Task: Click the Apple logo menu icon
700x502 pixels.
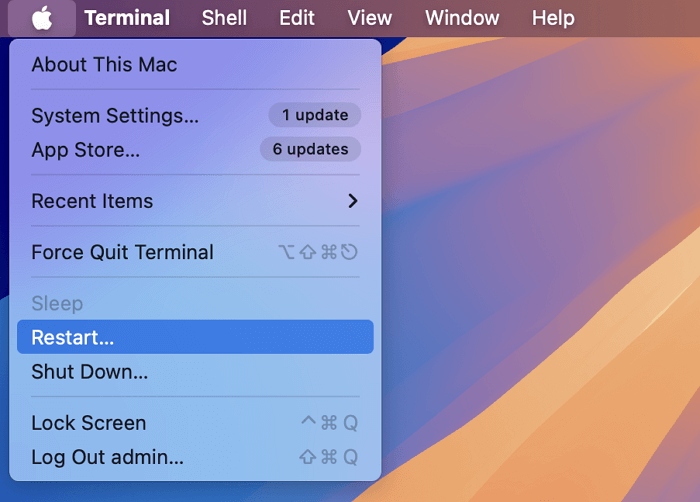Action: [42, 18]
